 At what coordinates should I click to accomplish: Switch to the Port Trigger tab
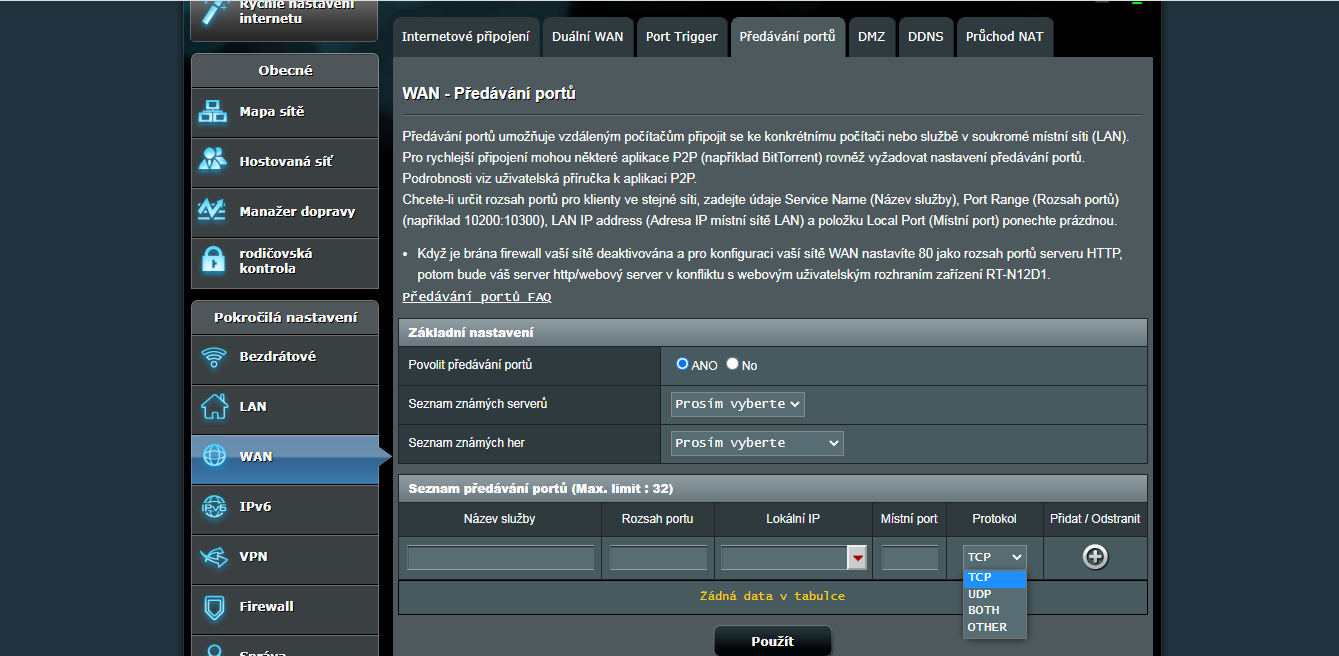pyautogui.click(x=681, y=37)
